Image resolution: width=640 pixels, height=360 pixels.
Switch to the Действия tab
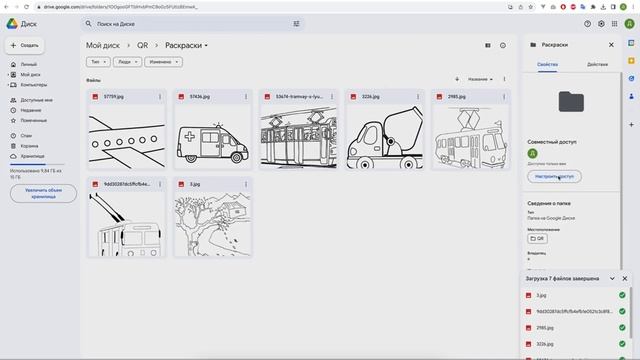597,64
